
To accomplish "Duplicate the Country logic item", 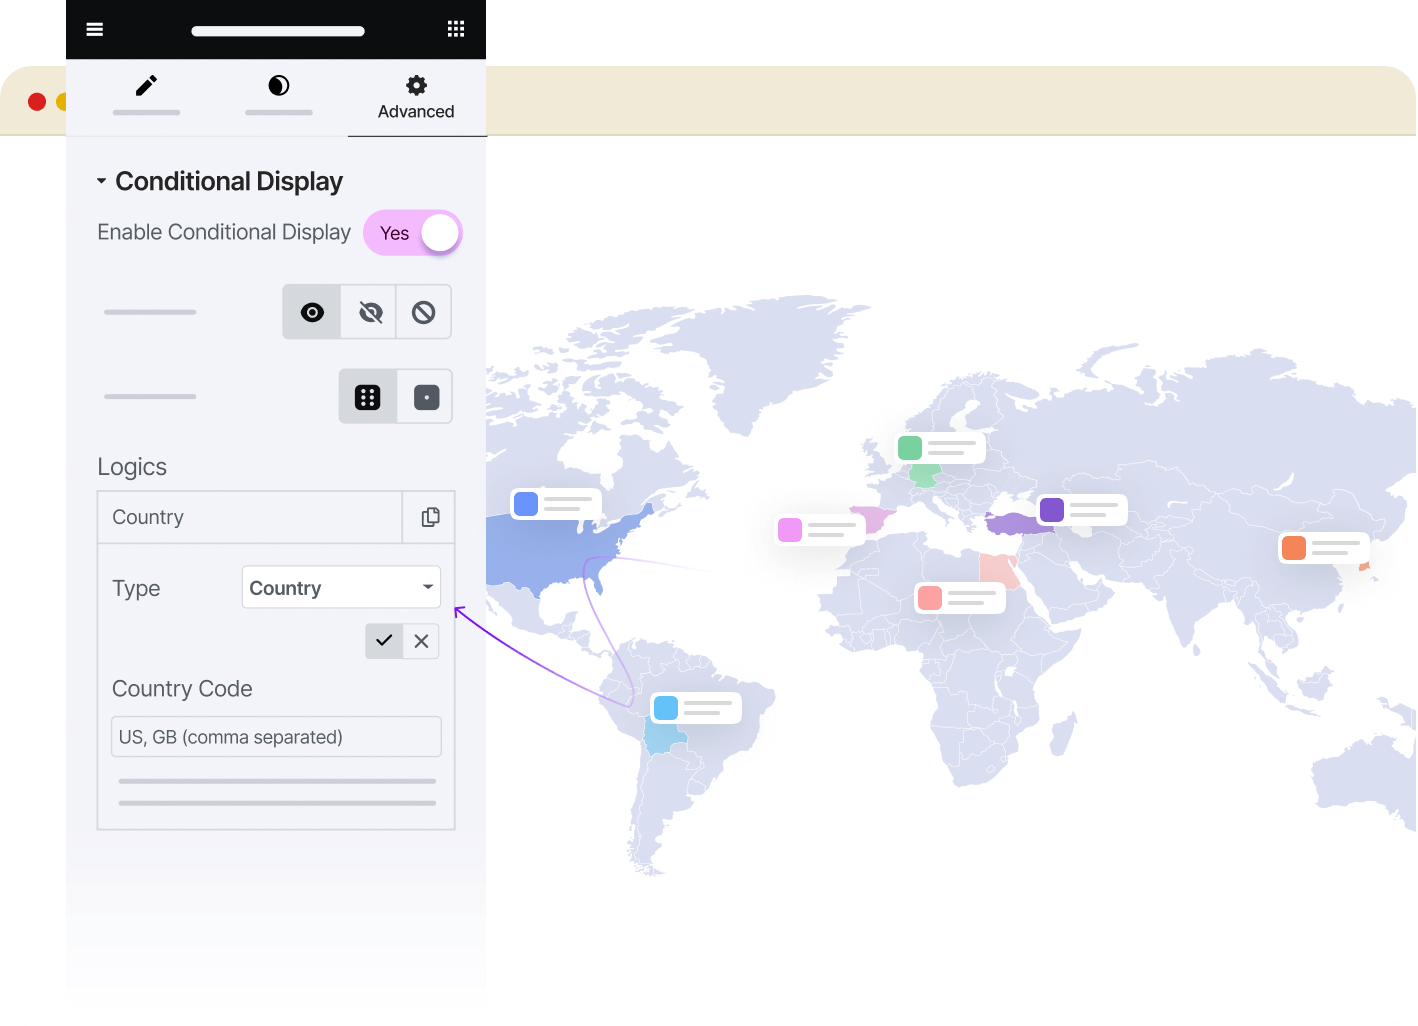I will tap(430, 517).
